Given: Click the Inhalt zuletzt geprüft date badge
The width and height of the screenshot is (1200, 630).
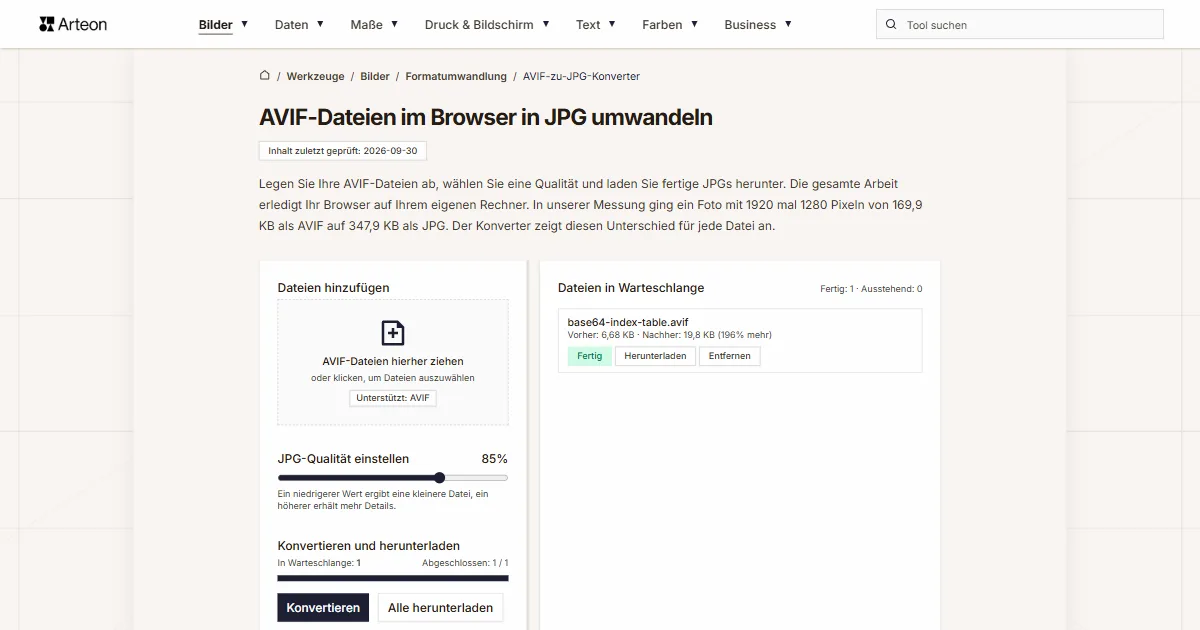Looking at the screenshot, I should click(x=343, y=151).
